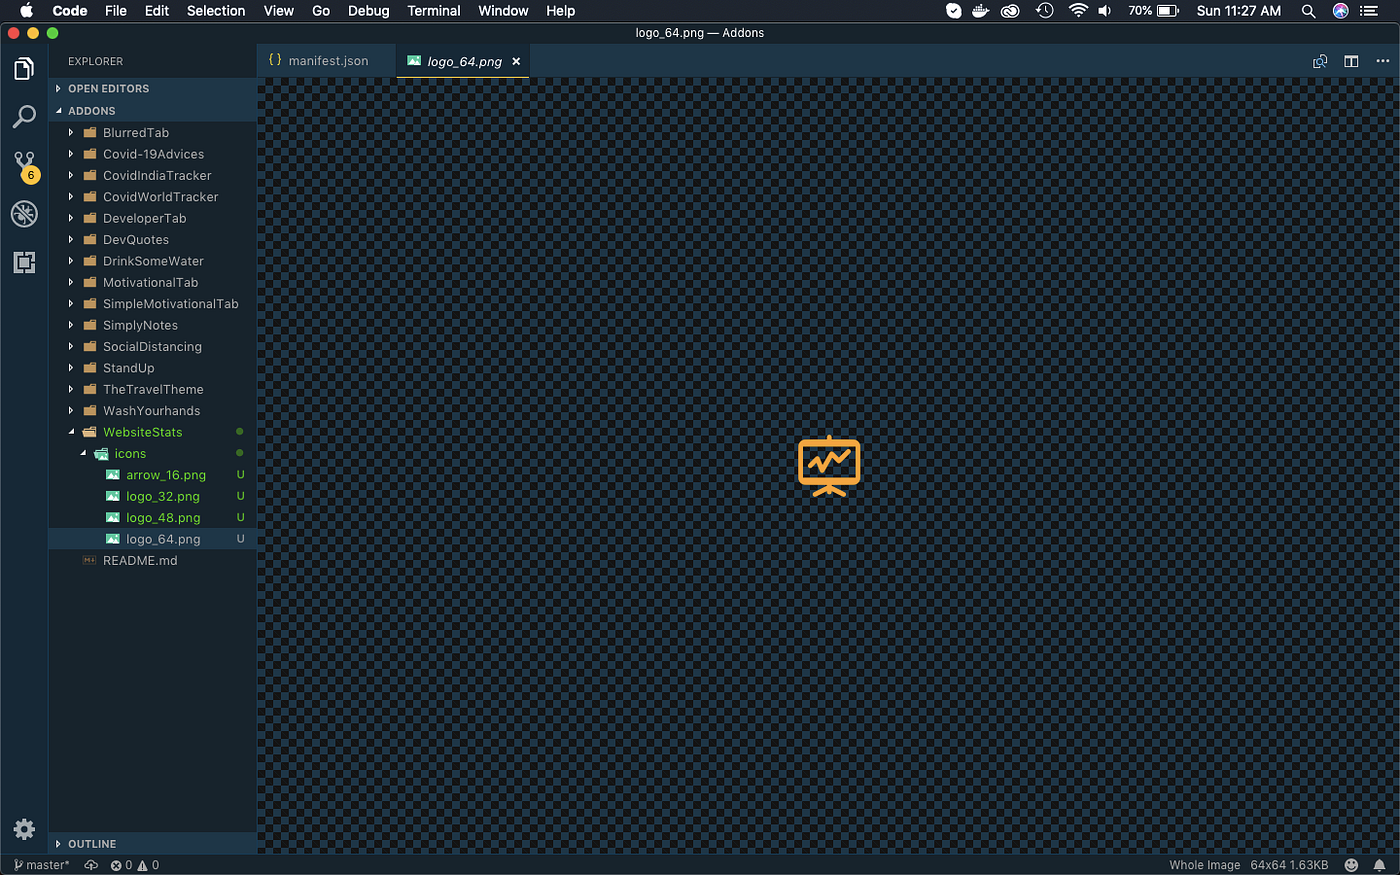Click the master branch indicator in status bar
Image resolution: width=1400 pixels, height=875 pixels.
click(42, 865)
